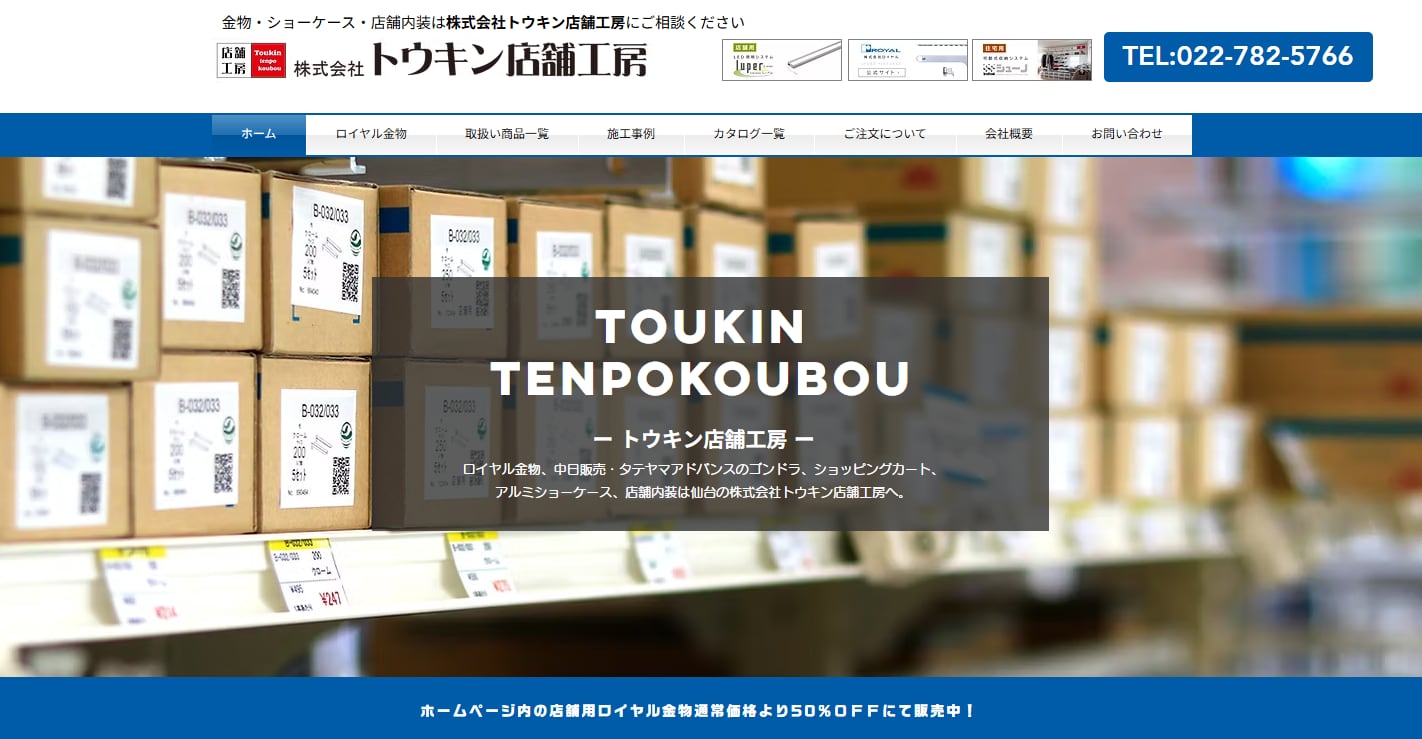Viewport: 1422px width, 739px height.
Task: Go to the 会社概要 page
Action: pos(1009,134)
